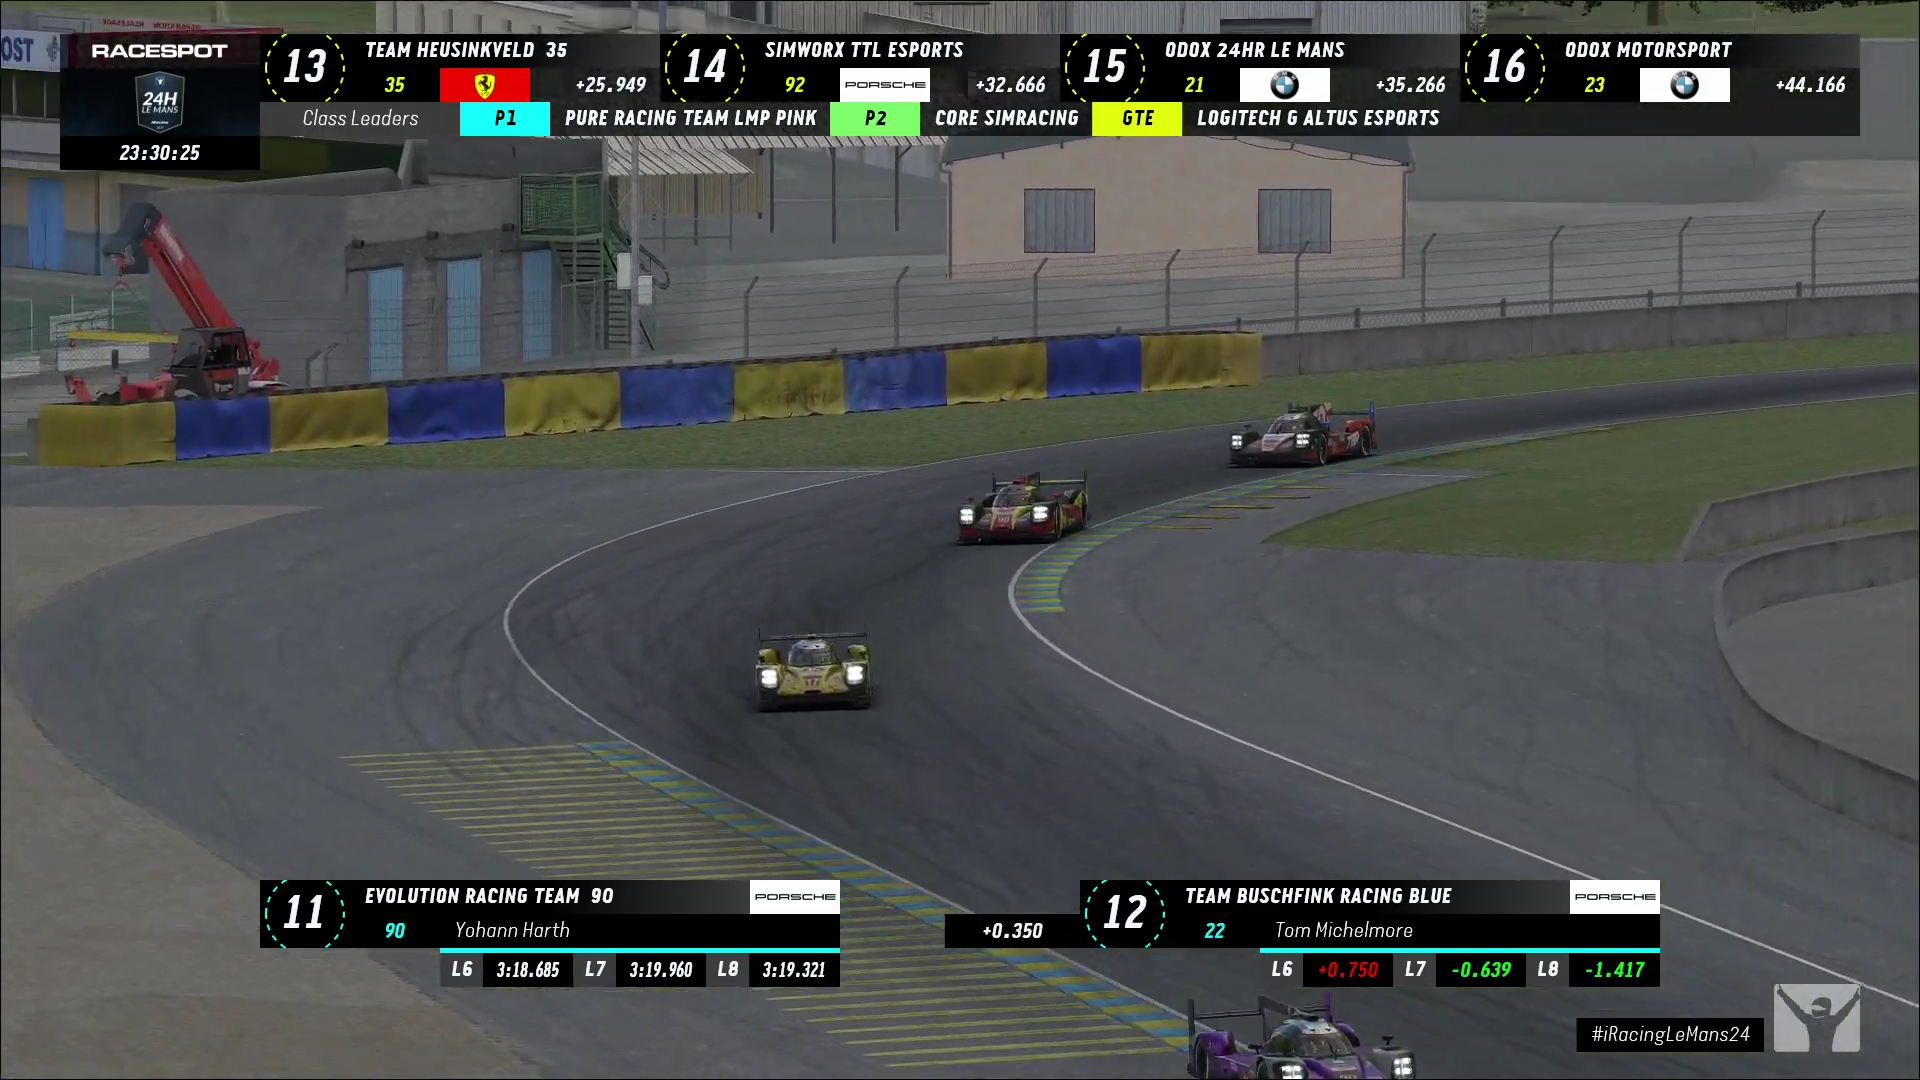Click the Porsche logo beside Simworx TTL Esports
This screenshot has height=1080, width=1920.
884,85
